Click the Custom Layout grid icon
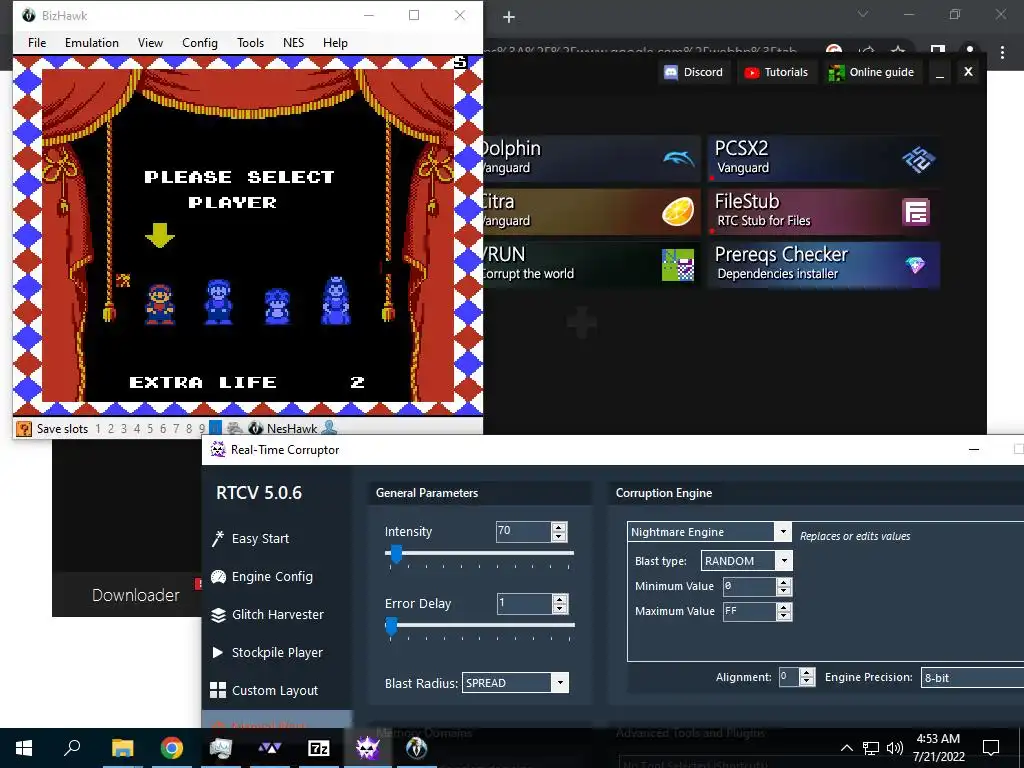 [x=217, y=690]
